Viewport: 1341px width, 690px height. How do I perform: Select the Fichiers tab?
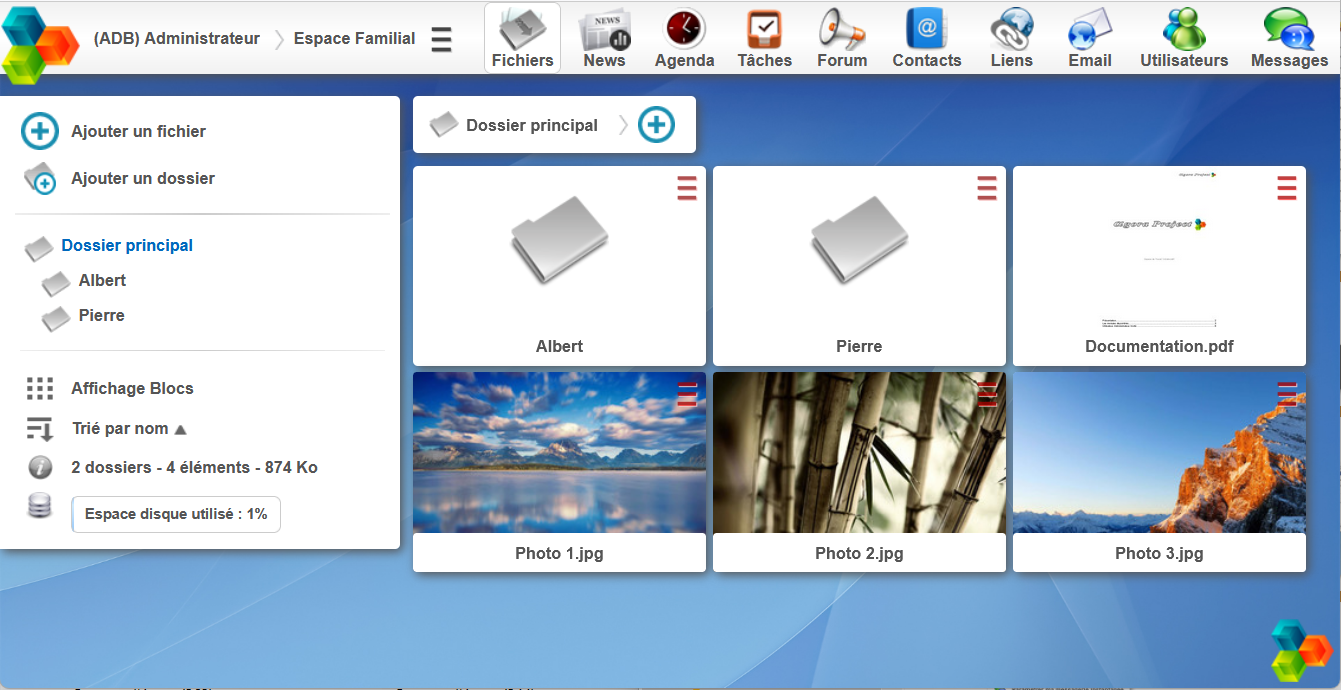tap(522, 38)
